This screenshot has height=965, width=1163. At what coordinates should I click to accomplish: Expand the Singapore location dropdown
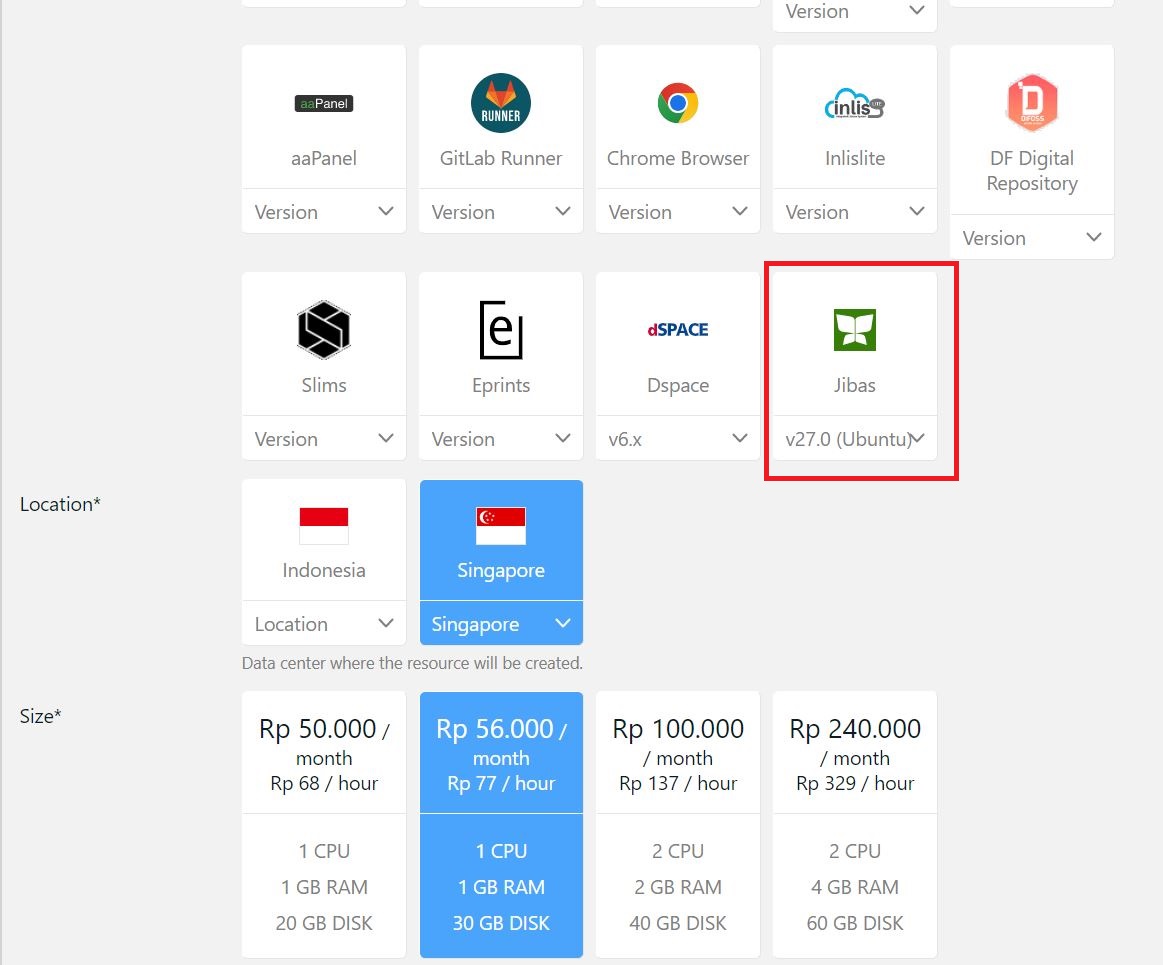500,624
